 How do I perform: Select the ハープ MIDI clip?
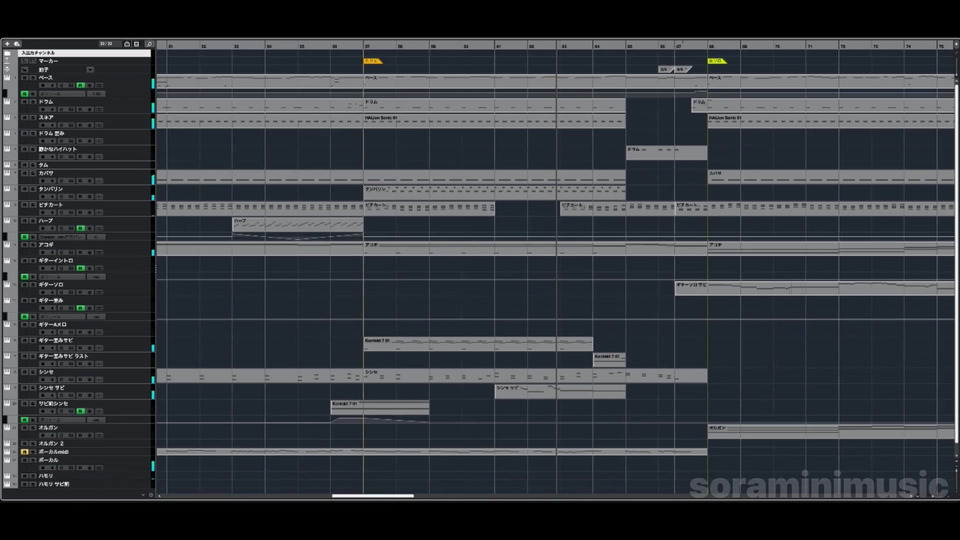tap(298, 225)
